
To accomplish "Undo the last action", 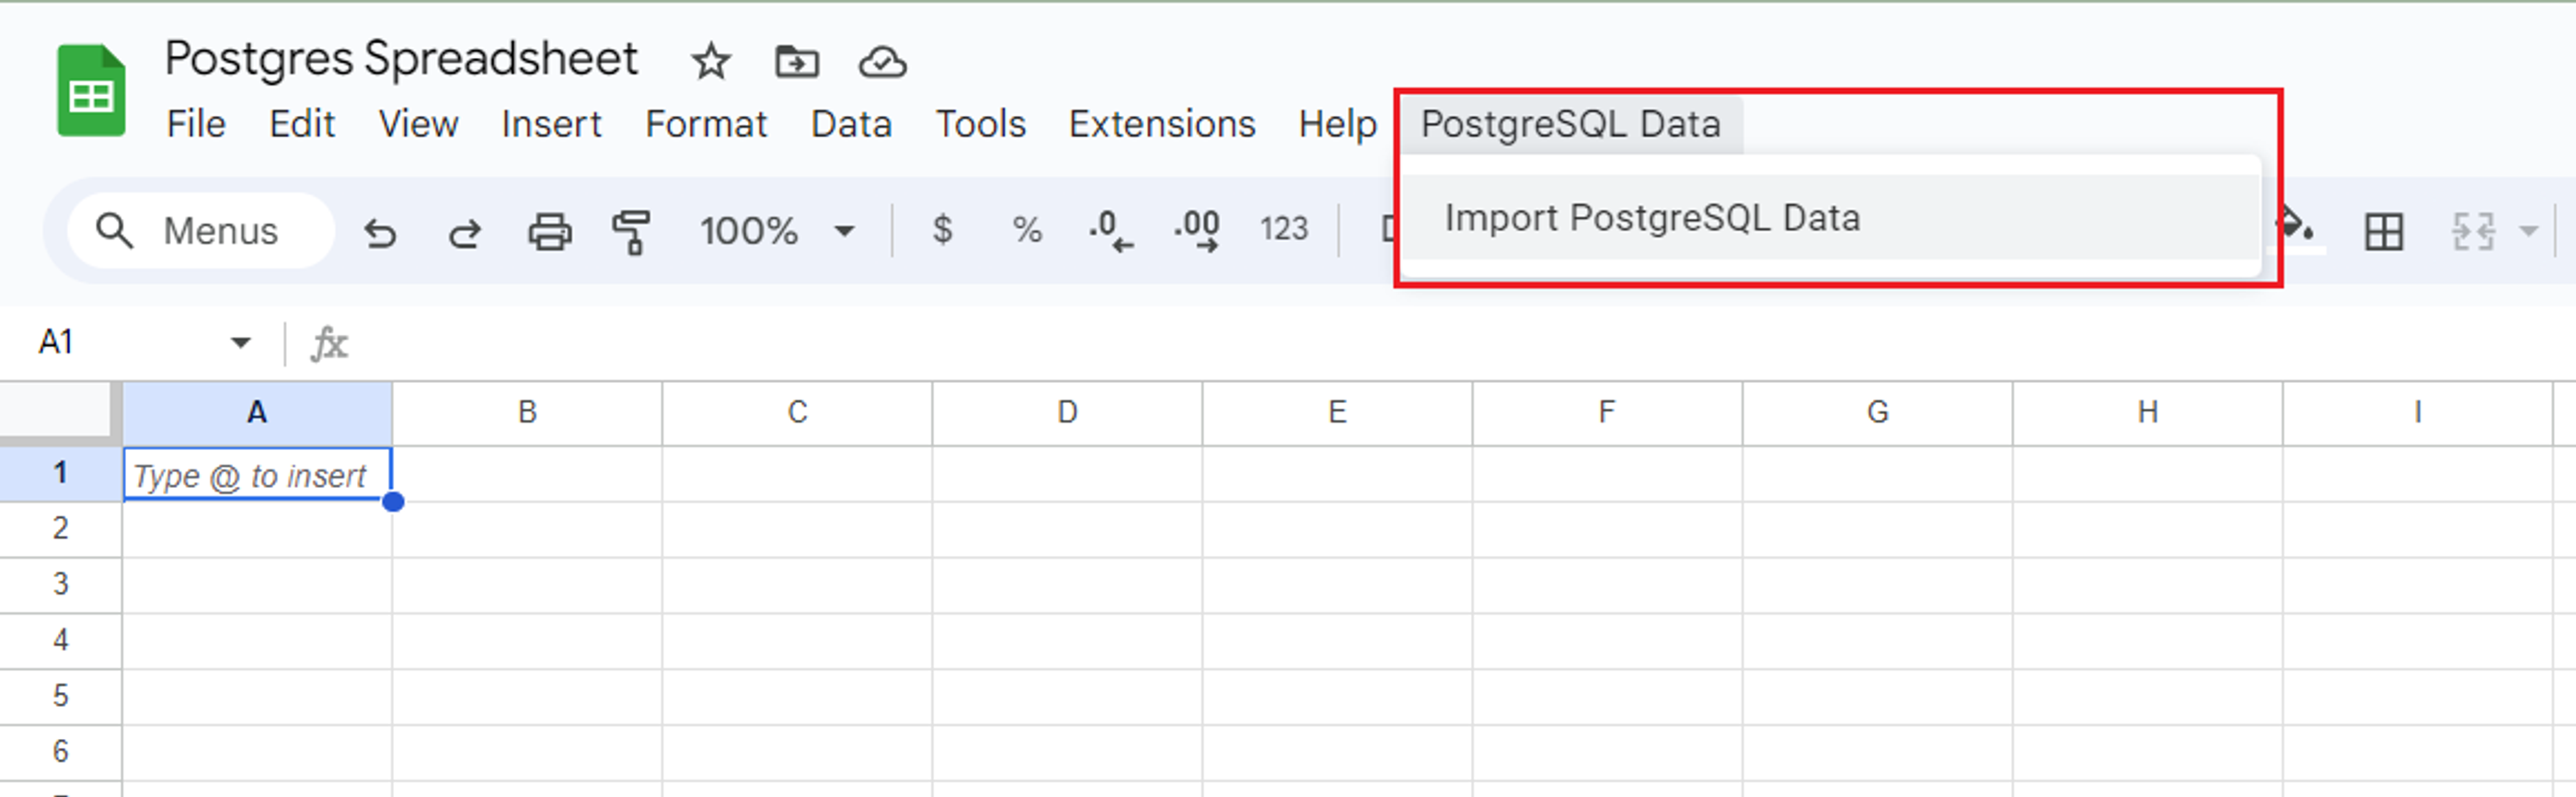I will 380,231.
